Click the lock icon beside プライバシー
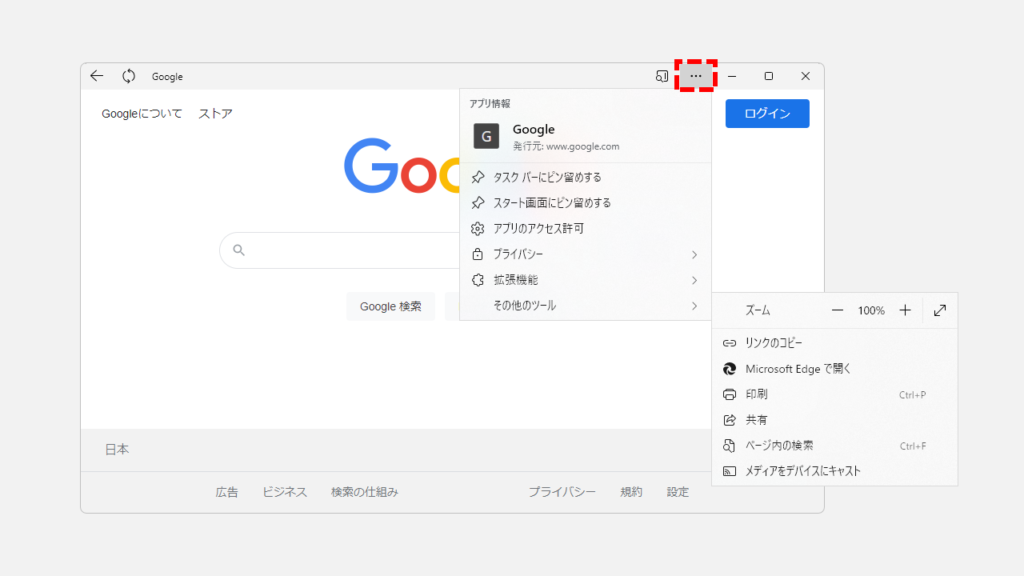 click(x=478, y=254)
